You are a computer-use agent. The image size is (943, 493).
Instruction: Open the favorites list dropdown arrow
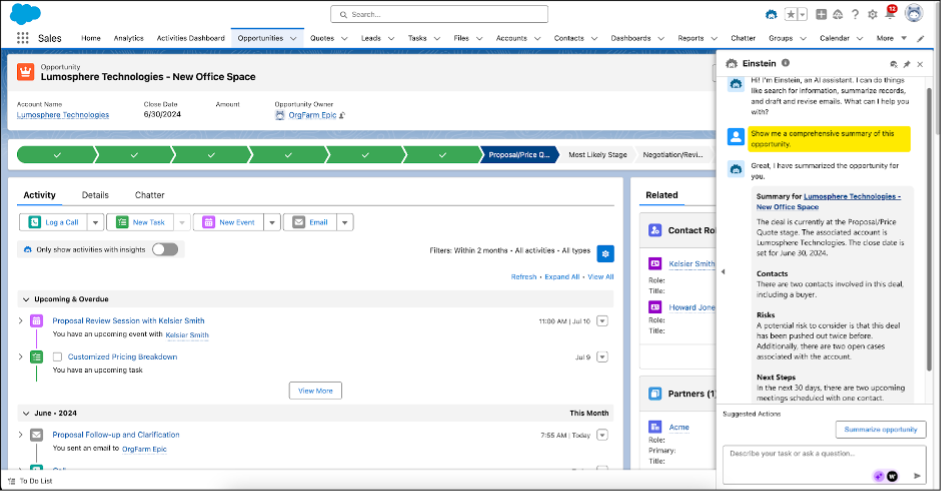(x=802, y=14)
